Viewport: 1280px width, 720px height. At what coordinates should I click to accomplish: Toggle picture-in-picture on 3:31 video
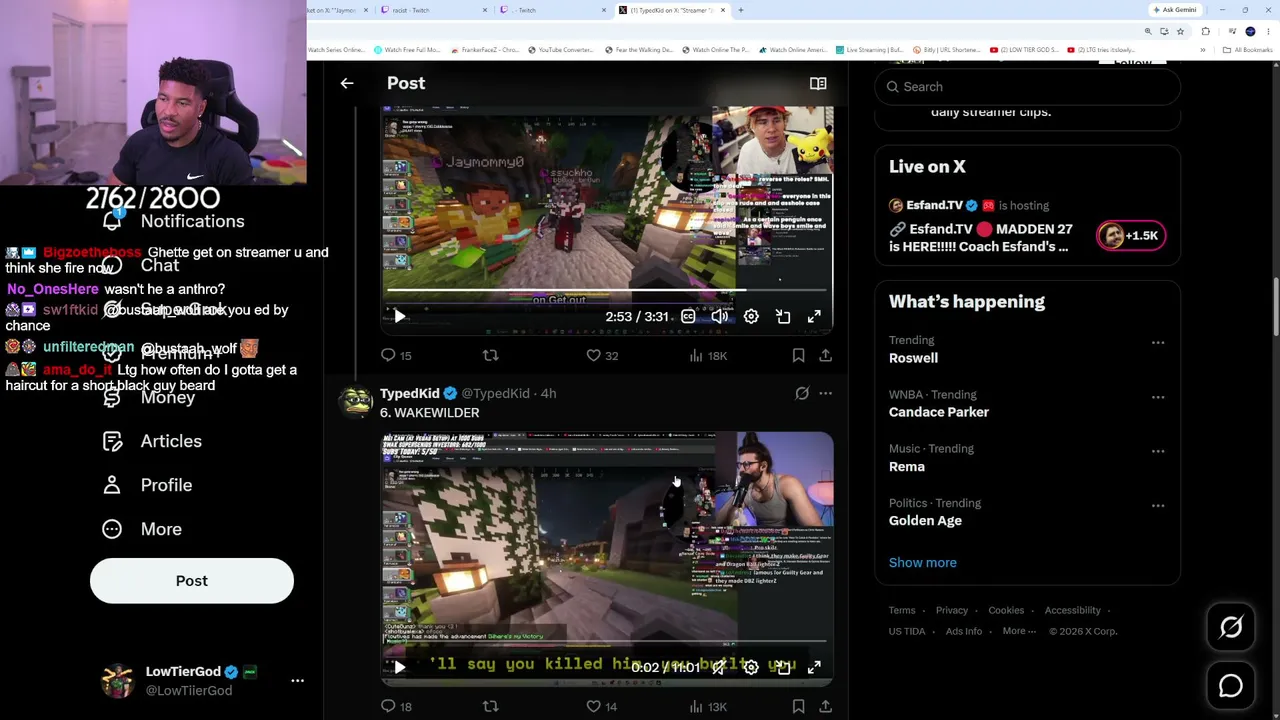[783, 316]
